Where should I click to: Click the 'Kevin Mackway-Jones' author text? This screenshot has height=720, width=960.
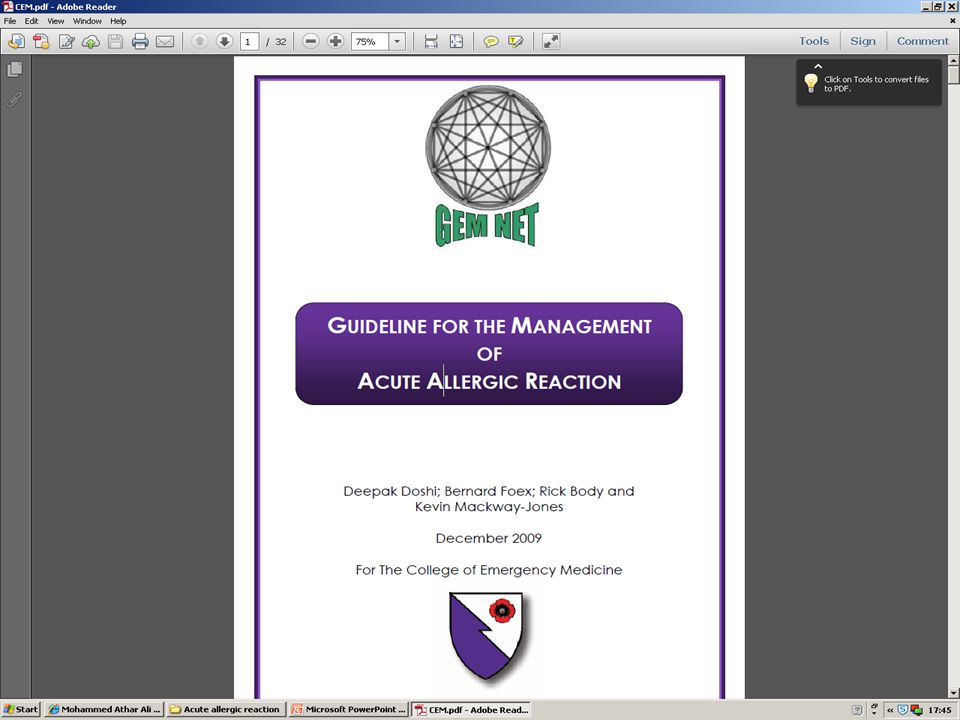coord(489,507)
